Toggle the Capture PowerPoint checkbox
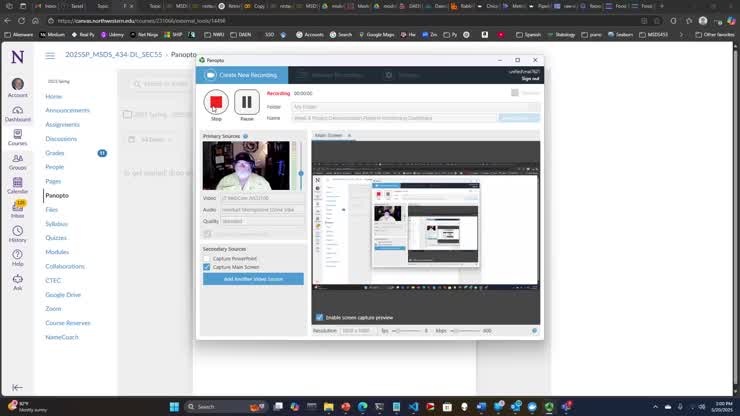Viewport: 740px width, 416px height. tap(207, 259)
